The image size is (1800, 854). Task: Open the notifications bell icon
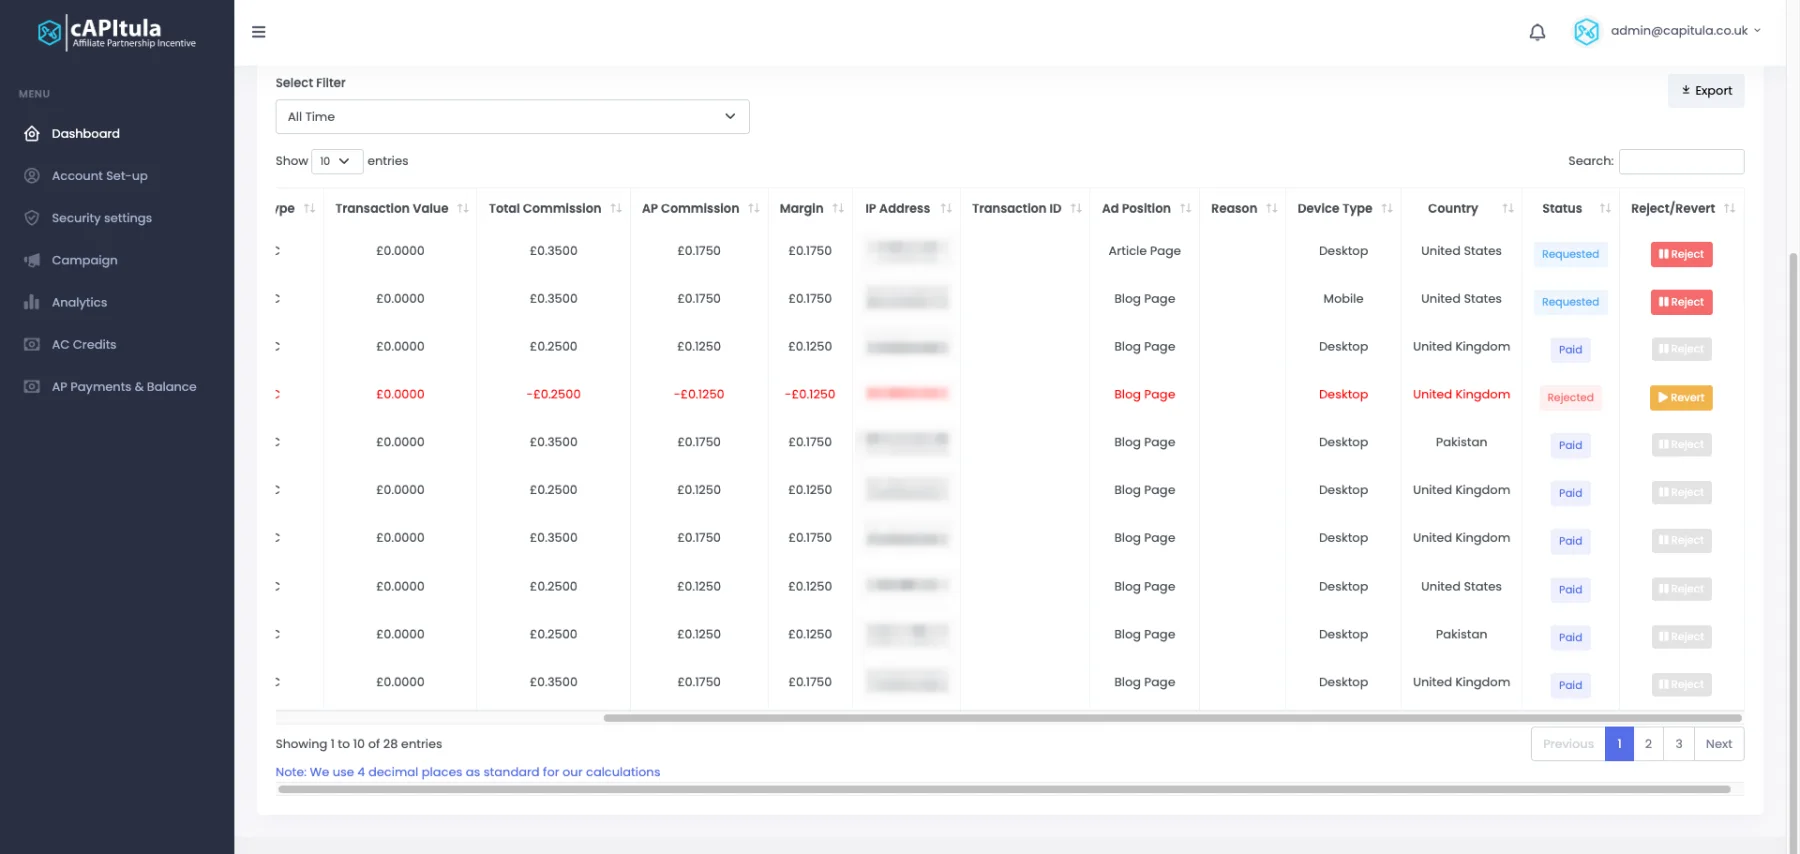click(1537, 32)
